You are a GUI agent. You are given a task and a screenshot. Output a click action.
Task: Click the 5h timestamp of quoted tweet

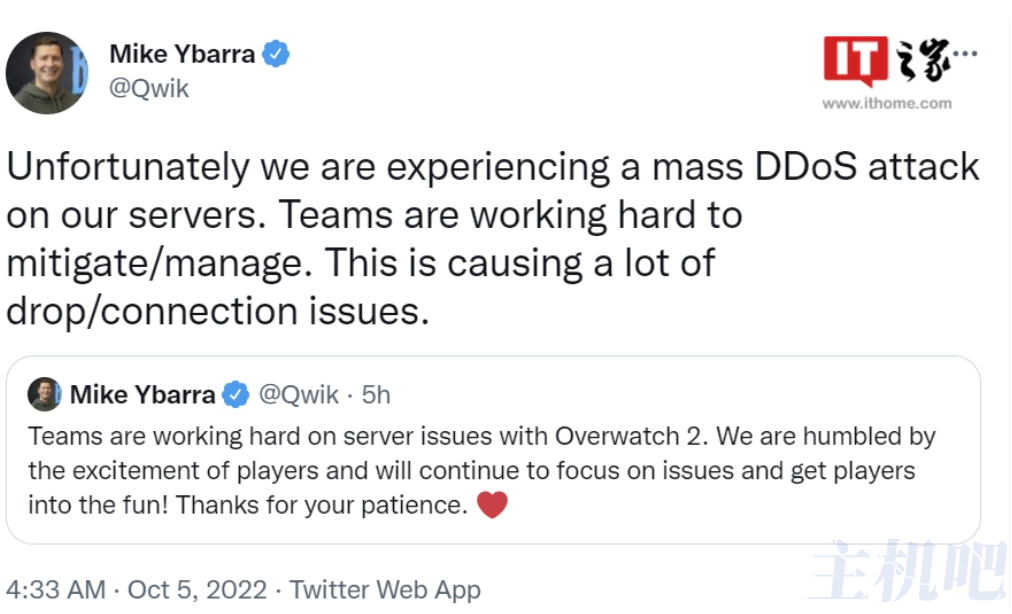point(376,394)
